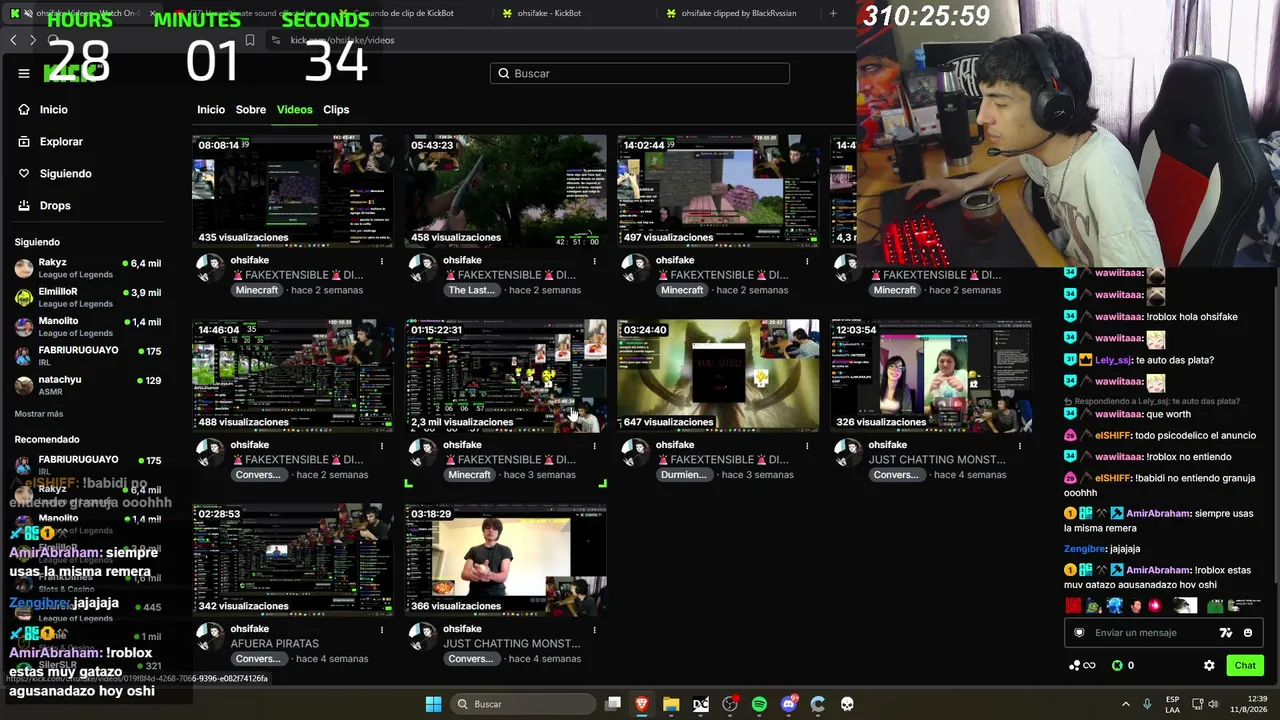The width and height of the screenshot is (1280, 720).
Task: Open the 14:02:44 video thumbnail
Action: 718,190
